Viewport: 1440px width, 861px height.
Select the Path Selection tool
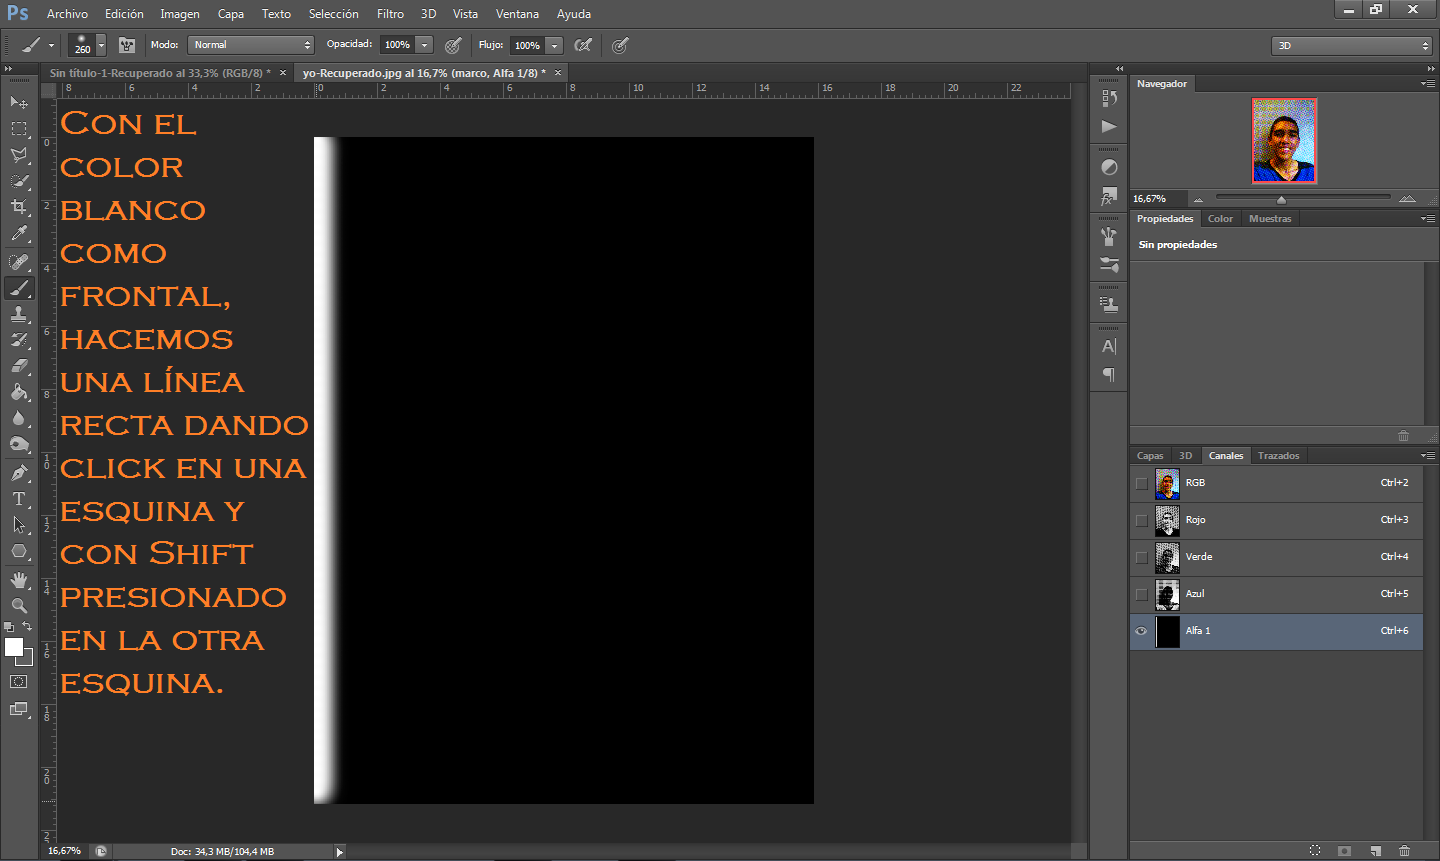19,525
